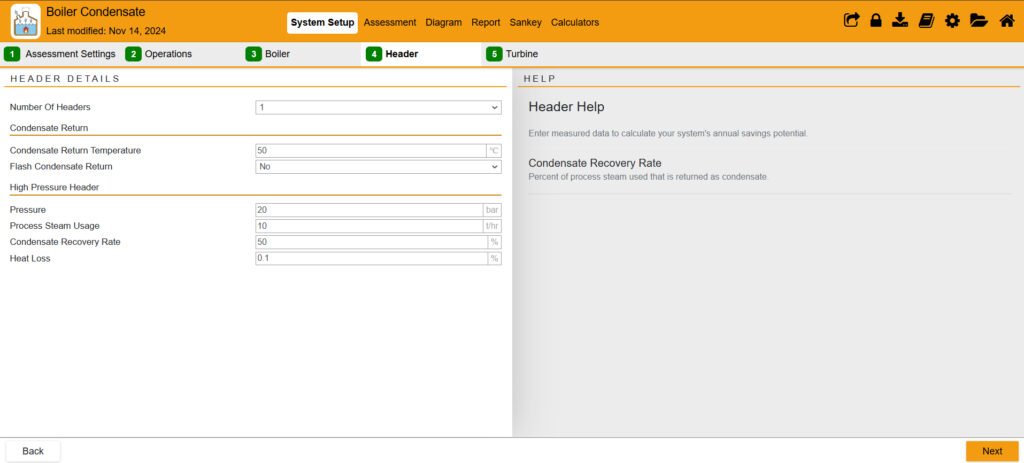Click the Pressure input field
The image size is (1024, 463).
tap(369, 210)
